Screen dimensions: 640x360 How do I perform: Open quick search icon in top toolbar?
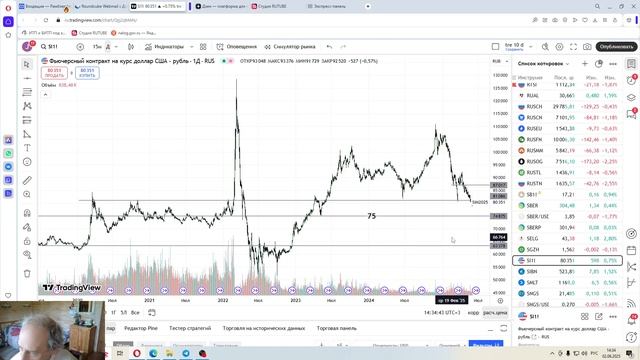tap(545, 47)
